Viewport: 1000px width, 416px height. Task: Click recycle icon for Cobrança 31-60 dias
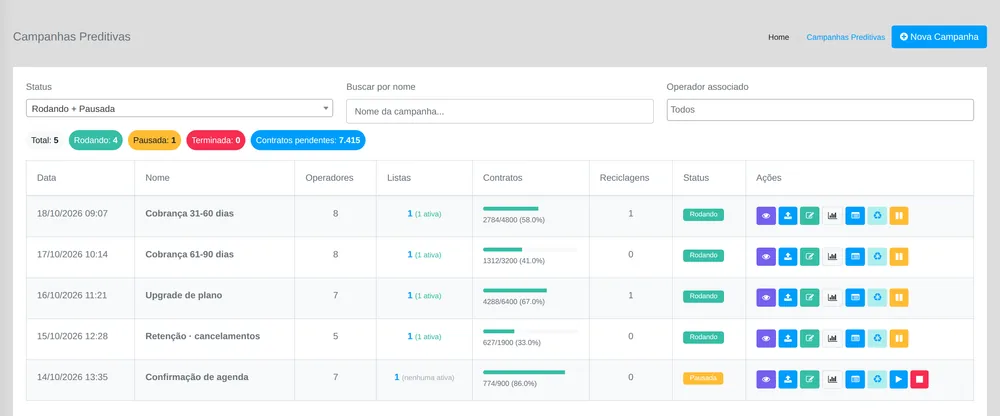coord(877,216)
